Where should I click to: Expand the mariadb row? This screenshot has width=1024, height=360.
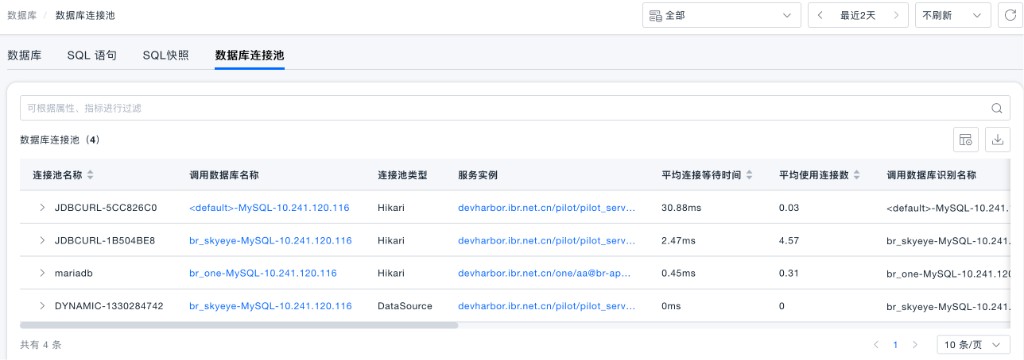pos(42,273)
